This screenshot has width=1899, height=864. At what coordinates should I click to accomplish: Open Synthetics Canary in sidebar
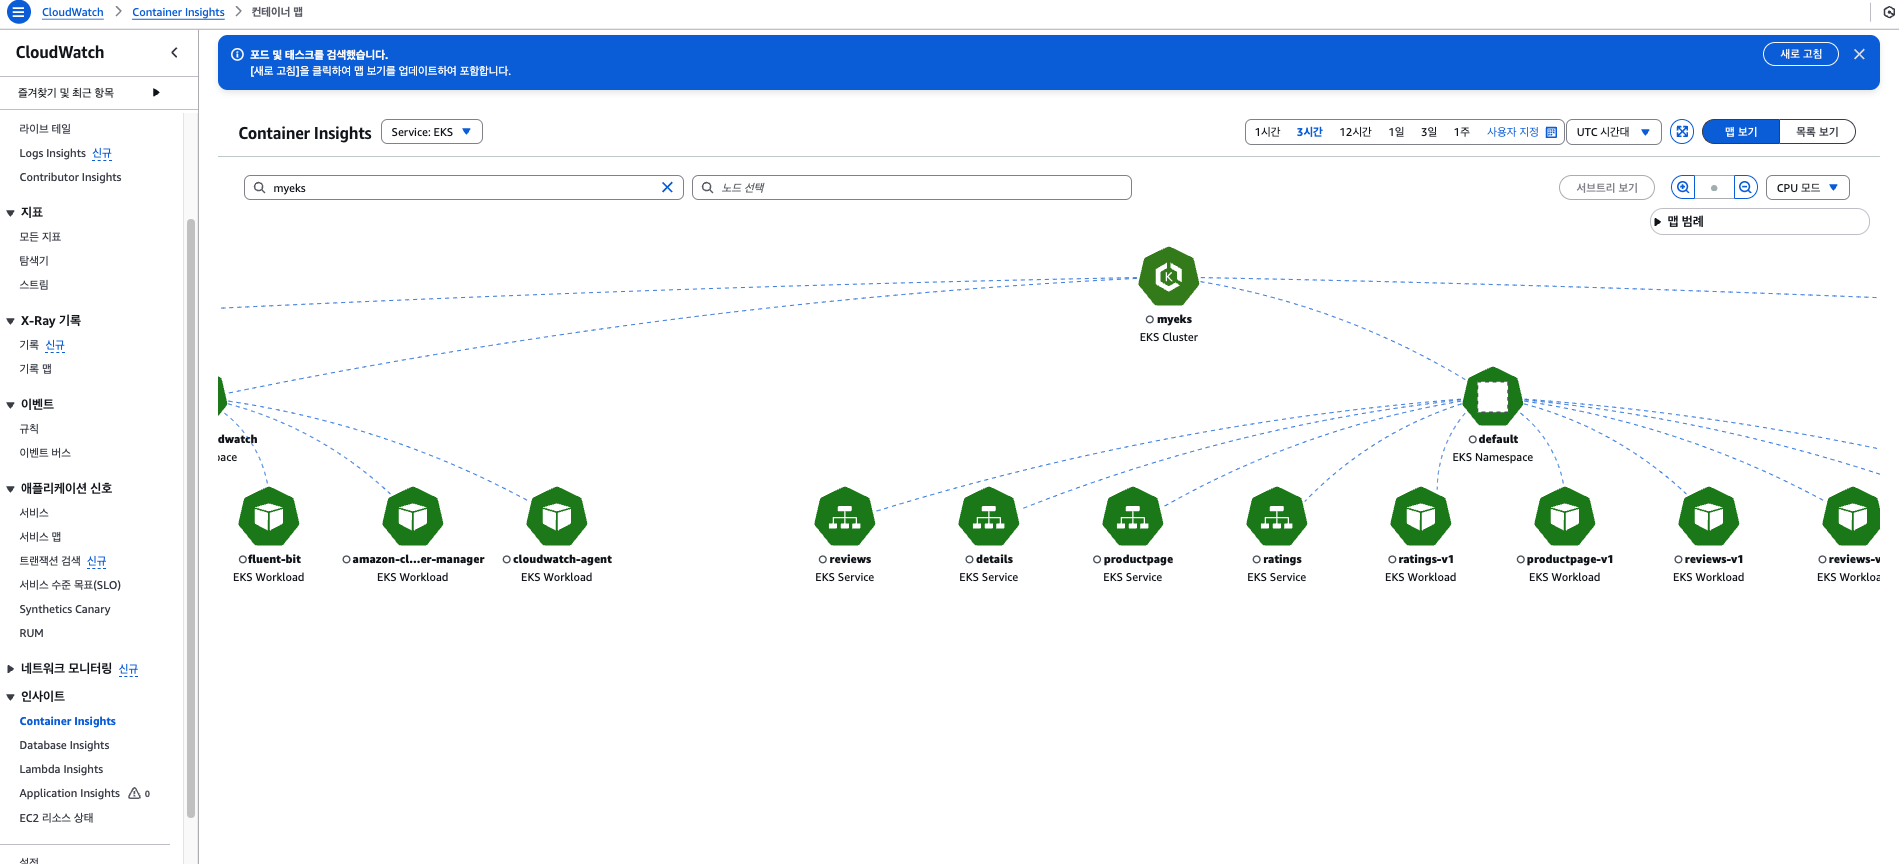[65, 609]
